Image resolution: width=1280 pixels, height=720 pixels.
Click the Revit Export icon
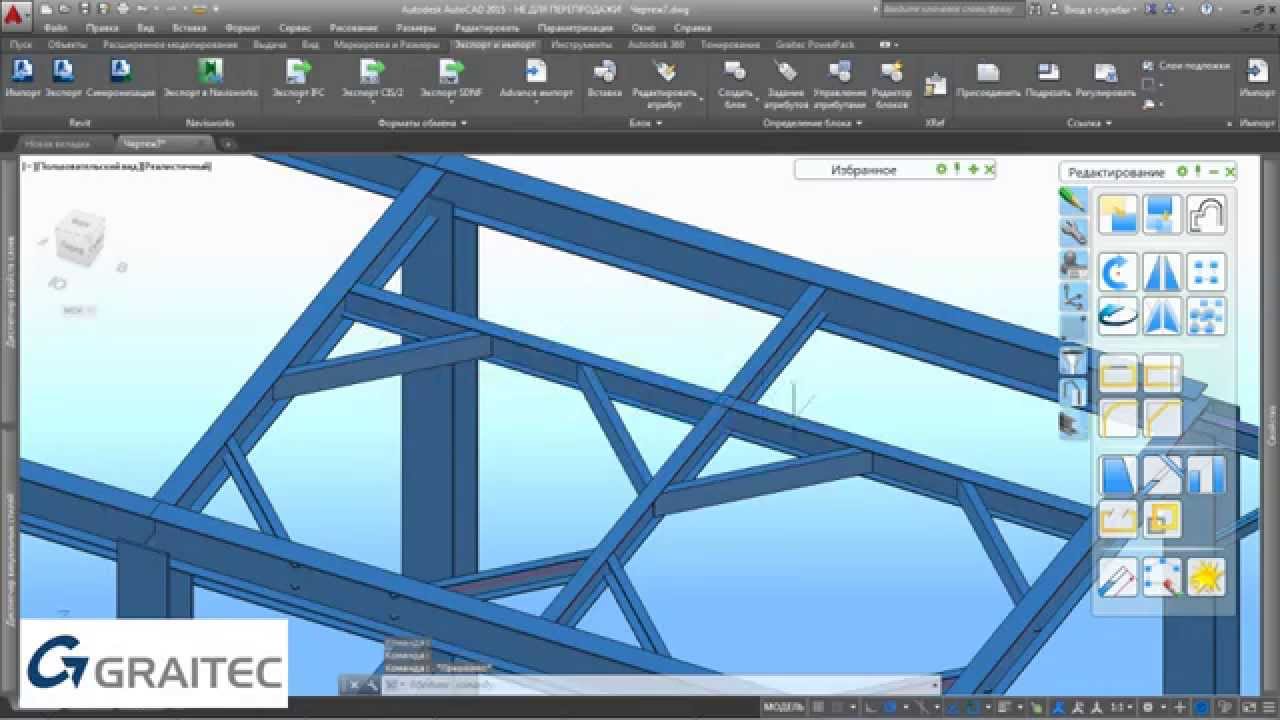pyautogui.click(x=63, y=71)
